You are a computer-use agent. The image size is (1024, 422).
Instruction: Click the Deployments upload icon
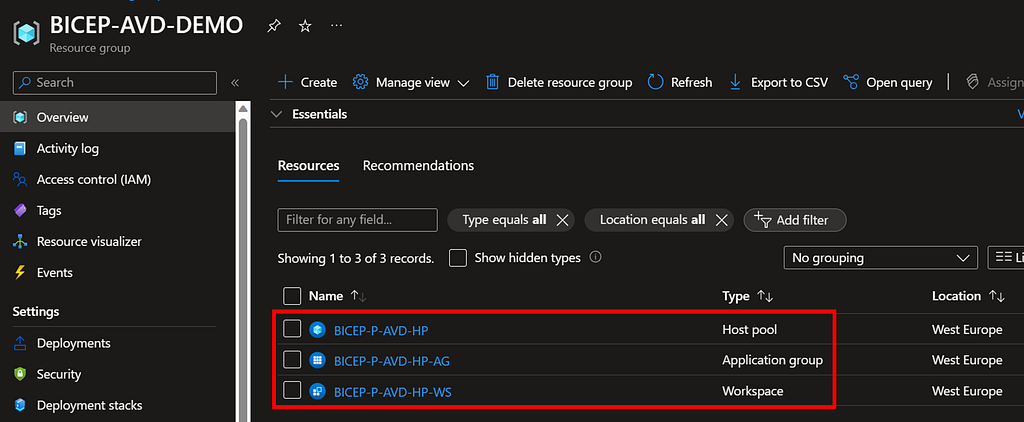click(x=20, y=343)
